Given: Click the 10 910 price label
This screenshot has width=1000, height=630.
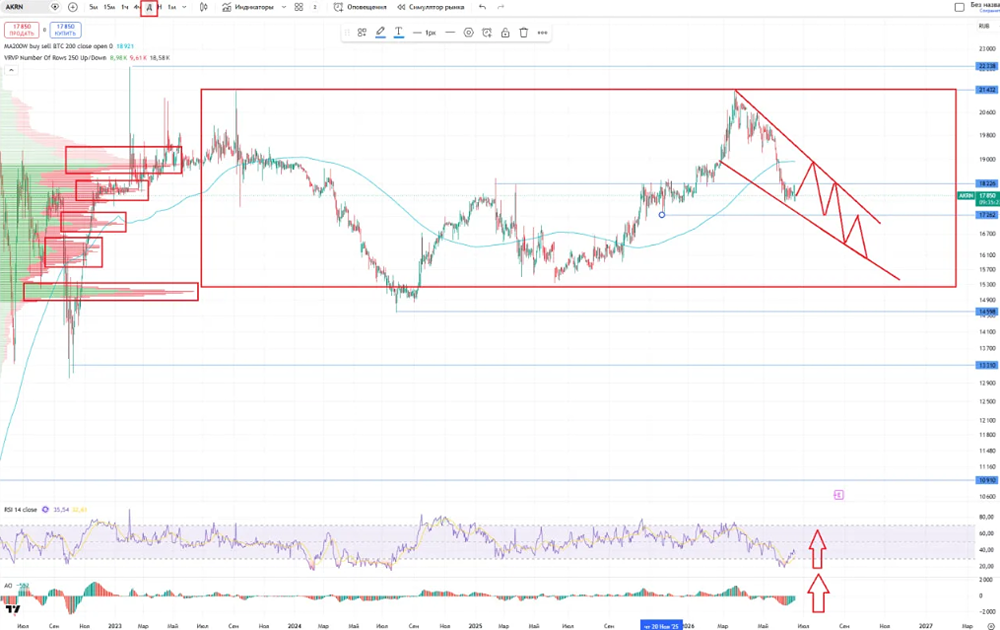Looking at the screenshot, I should point(987,480).
